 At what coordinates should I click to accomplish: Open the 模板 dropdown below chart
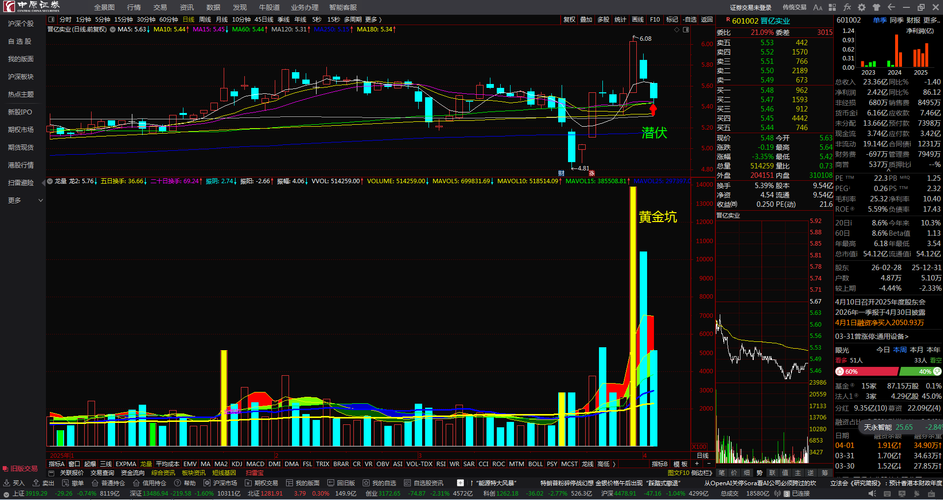680,463
